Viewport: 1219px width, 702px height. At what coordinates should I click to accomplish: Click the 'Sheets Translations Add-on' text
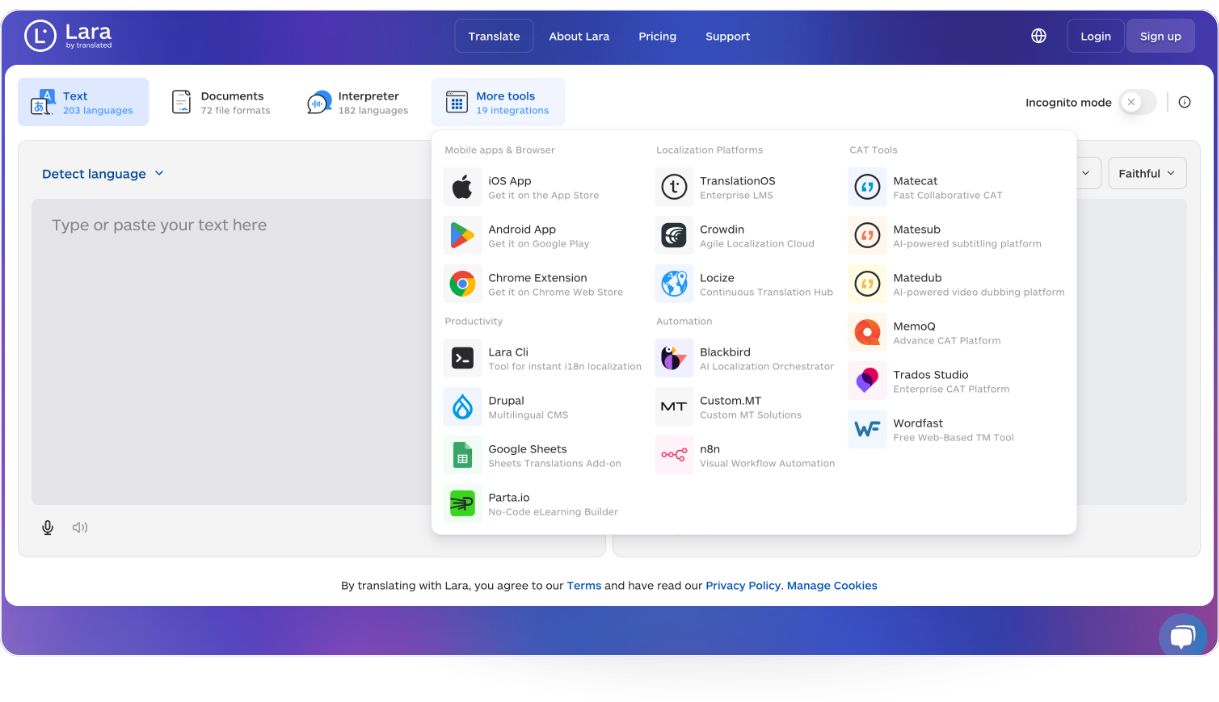click(555, 463)
